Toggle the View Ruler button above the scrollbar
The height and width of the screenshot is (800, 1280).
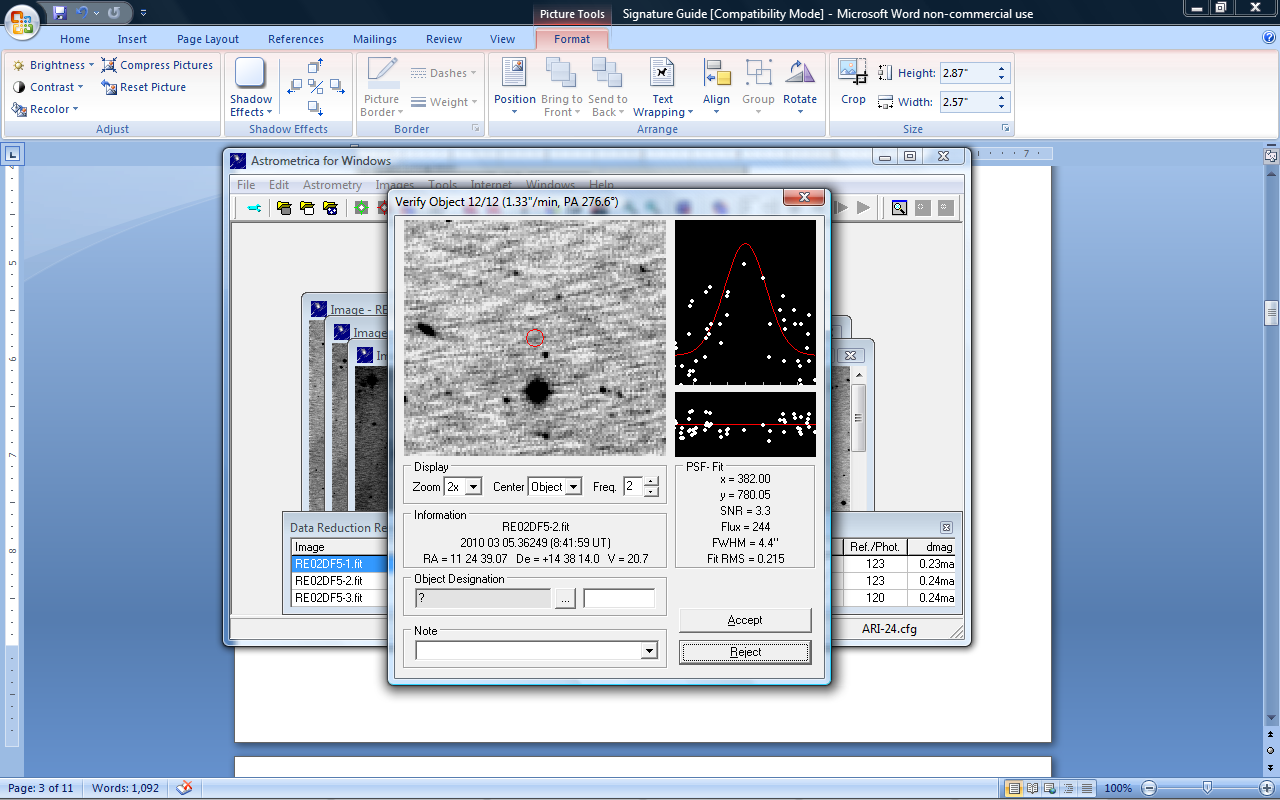(1271, 156)
